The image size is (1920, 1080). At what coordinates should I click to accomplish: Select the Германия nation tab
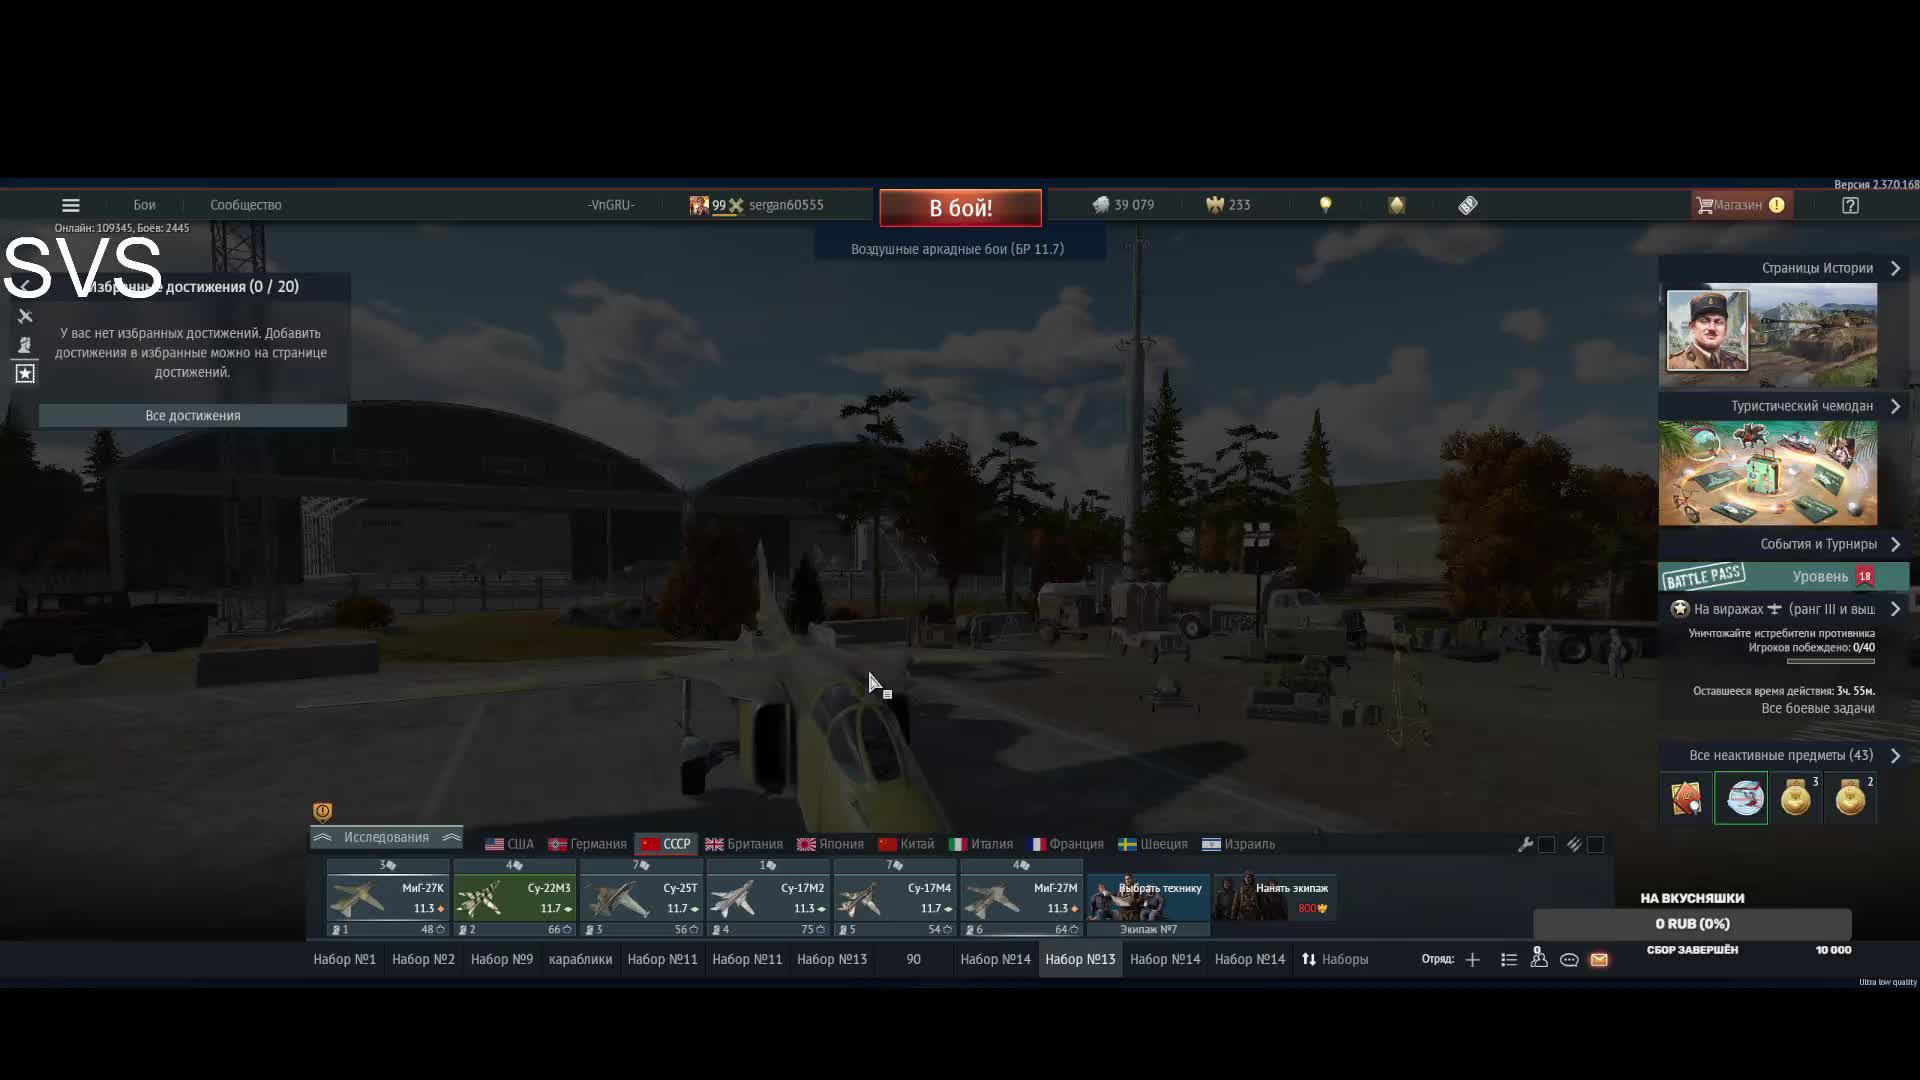click(x=588, y=845)
